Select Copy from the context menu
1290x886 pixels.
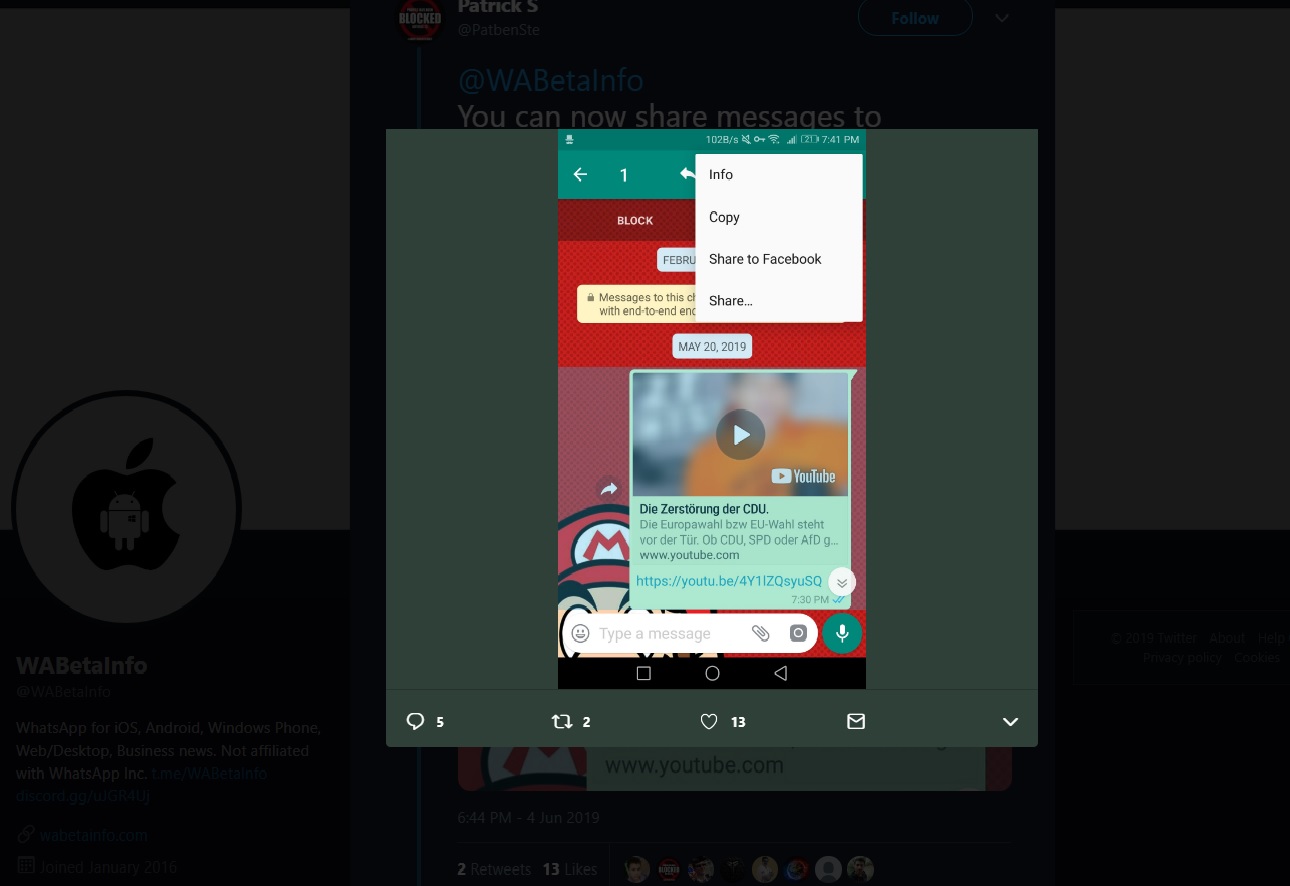(x=724, y=217)
